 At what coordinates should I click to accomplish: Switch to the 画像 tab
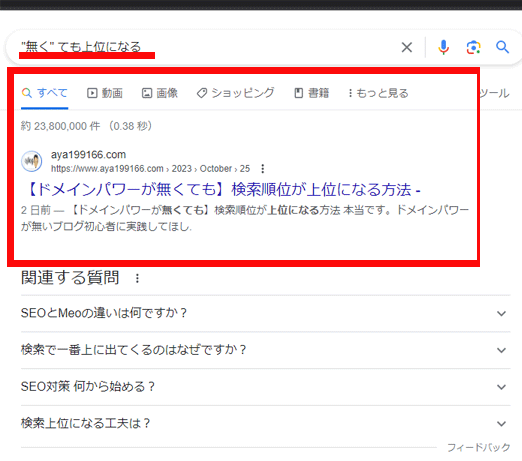tap(160, 93)
